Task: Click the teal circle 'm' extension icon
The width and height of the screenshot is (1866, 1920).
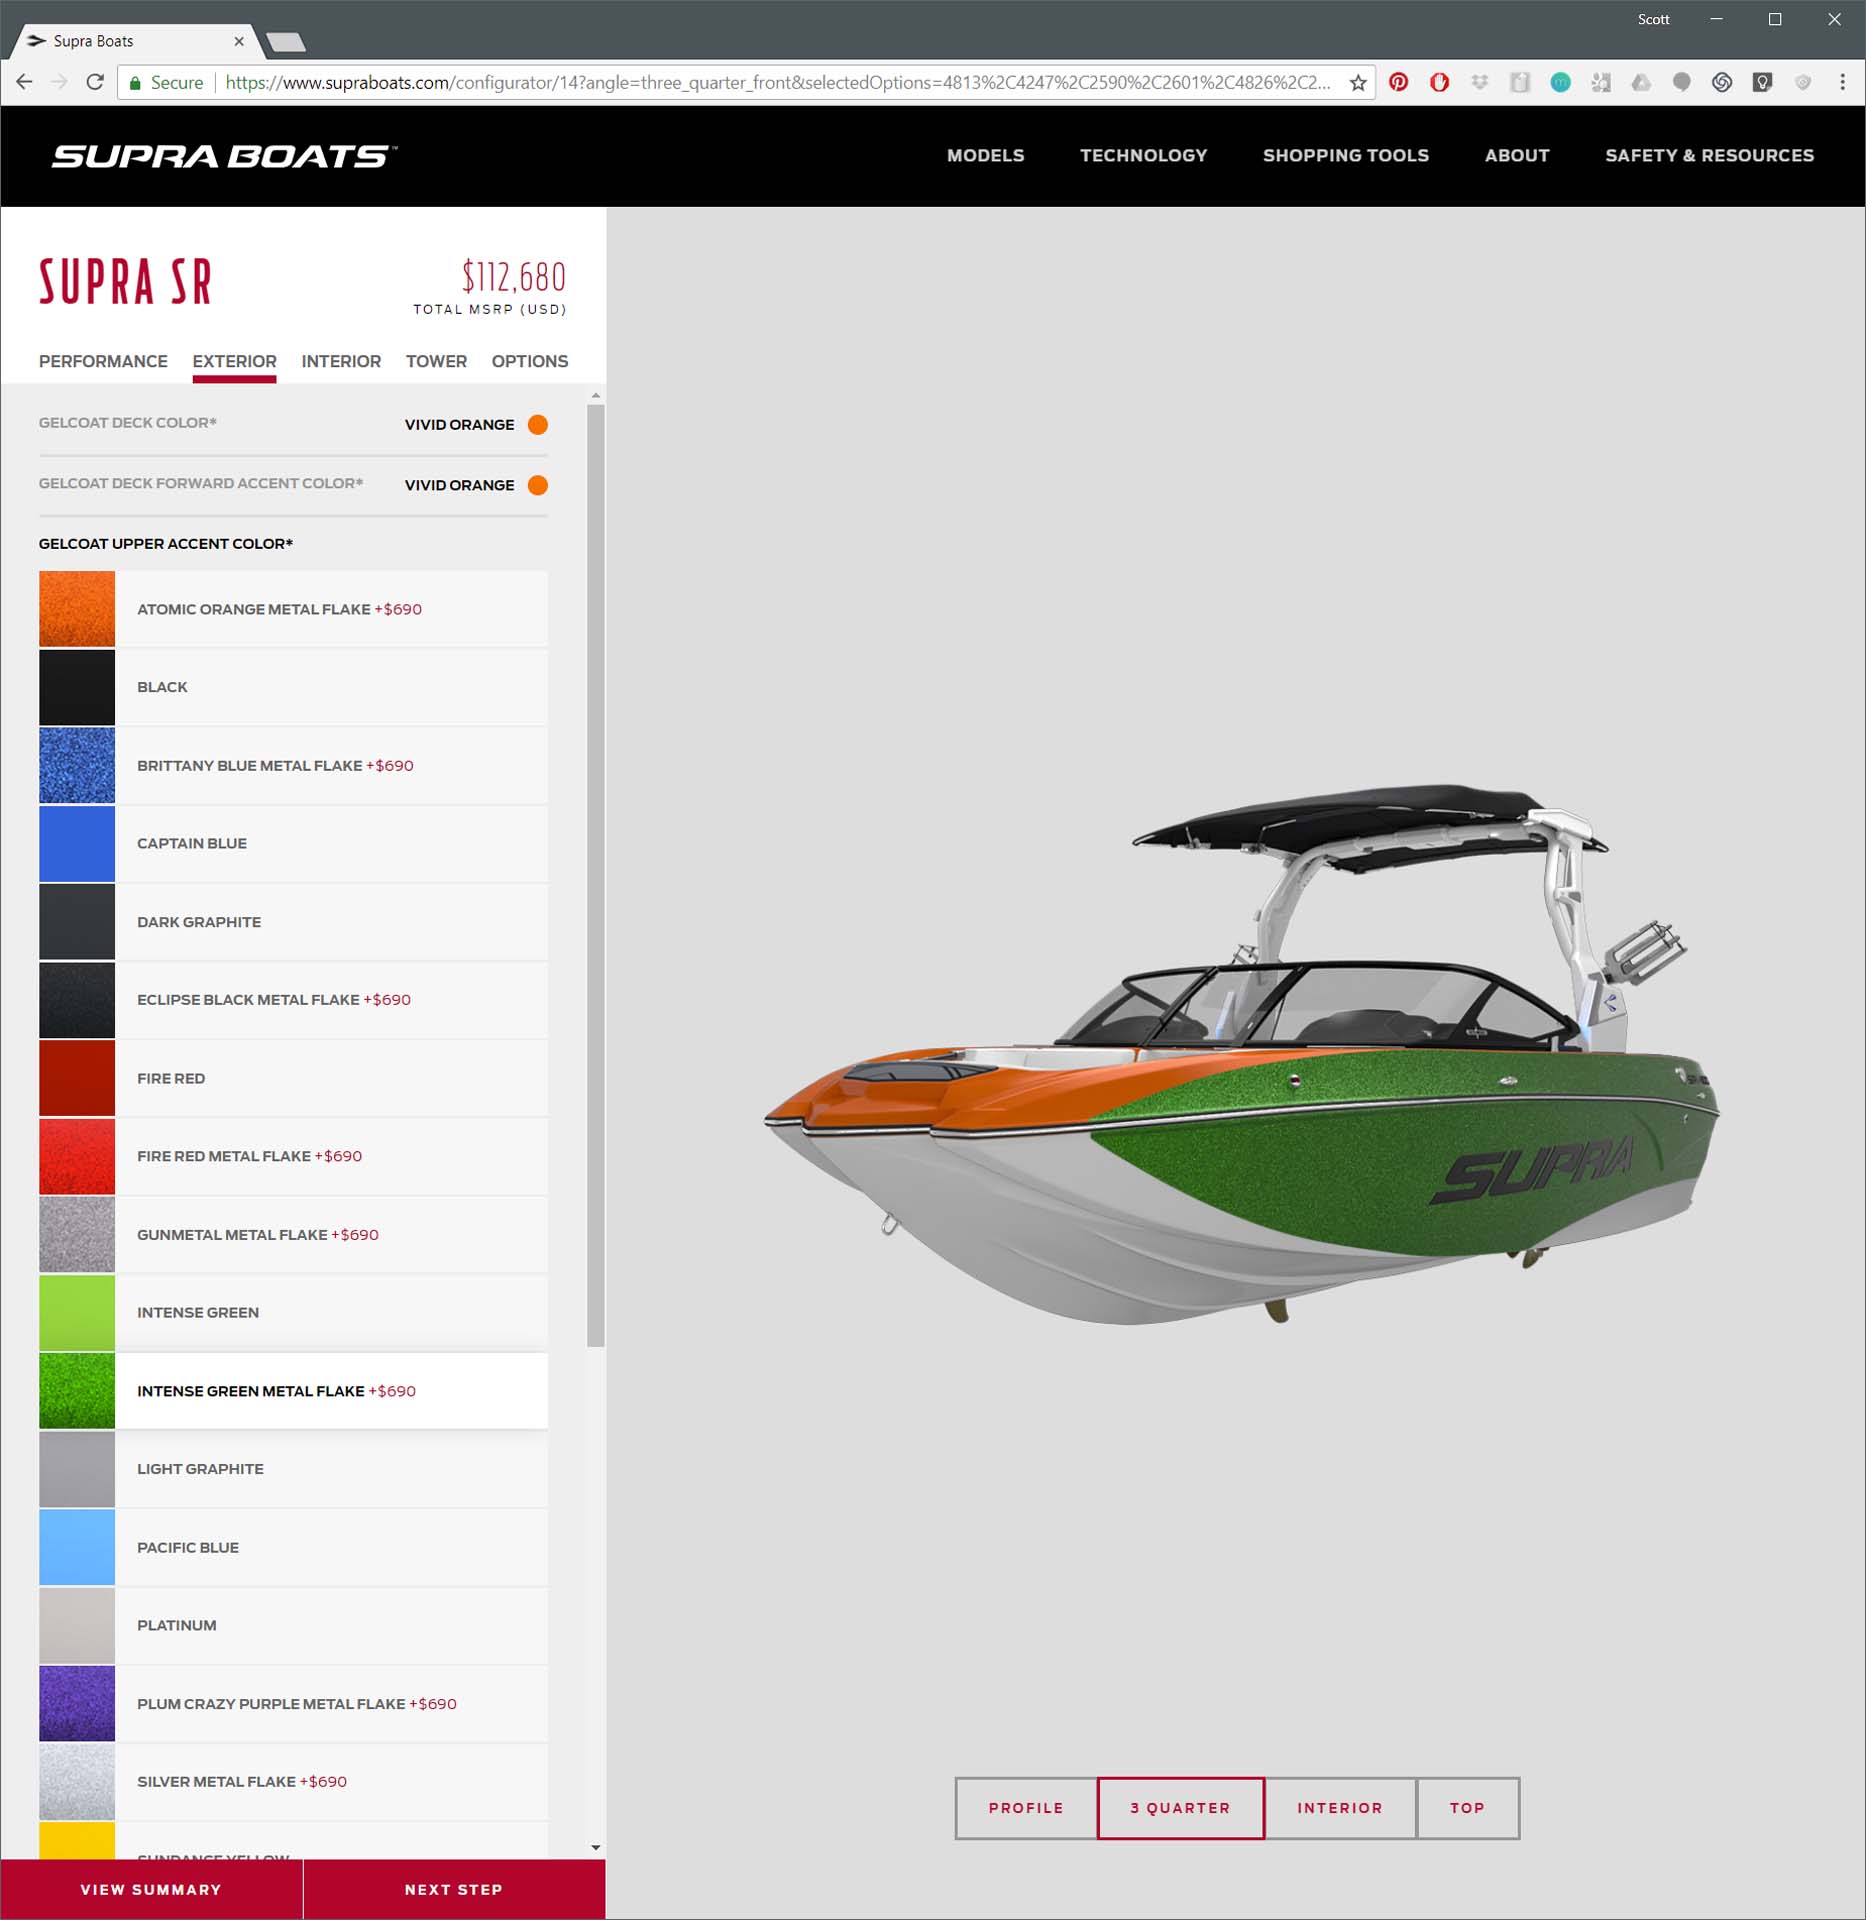Action: [1560, 82]
